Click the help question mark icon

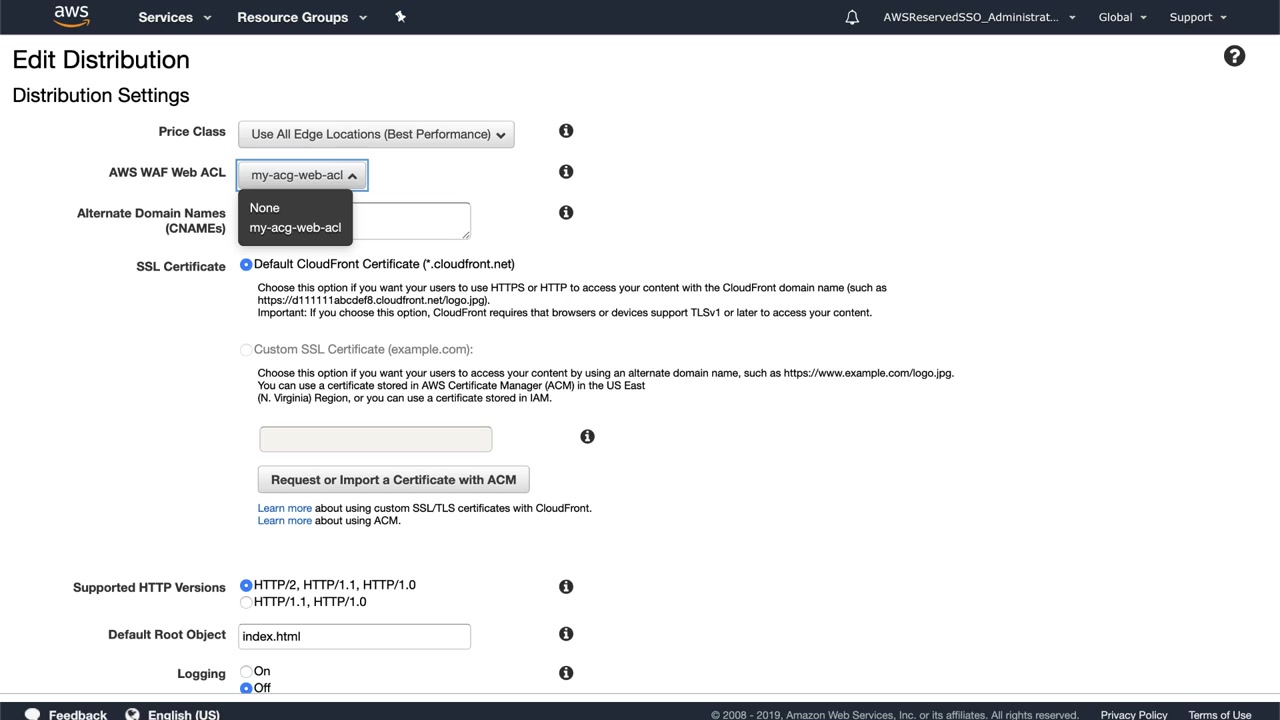[1235, 56]
